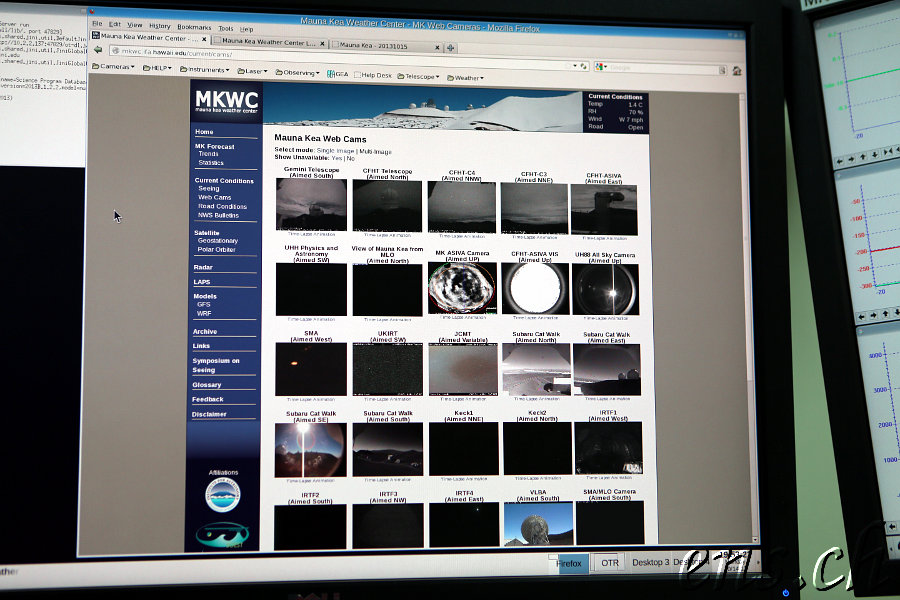
Task: Open the WRF model link
Action: 204,313
